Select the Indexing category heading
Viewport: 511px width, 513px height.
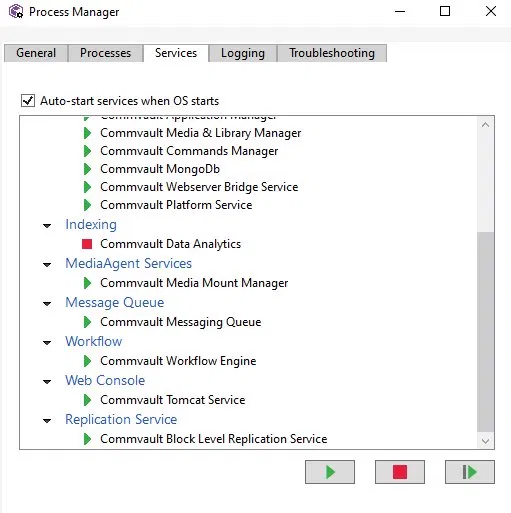click(91, 225)
